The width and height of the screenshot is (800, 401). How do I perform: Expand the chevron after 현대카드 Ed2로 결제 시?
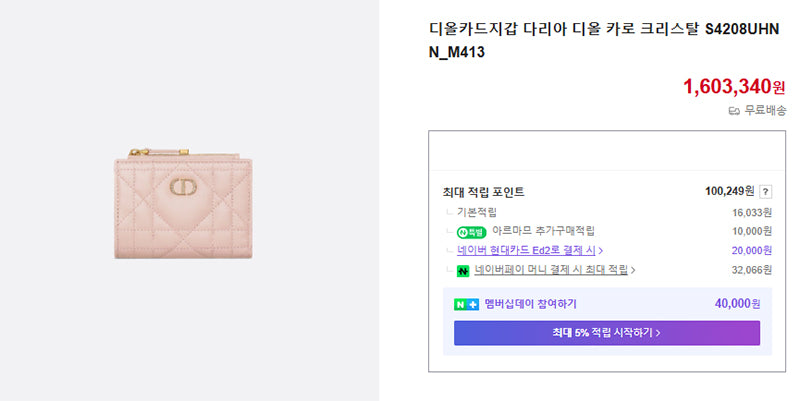pos(601,250)
